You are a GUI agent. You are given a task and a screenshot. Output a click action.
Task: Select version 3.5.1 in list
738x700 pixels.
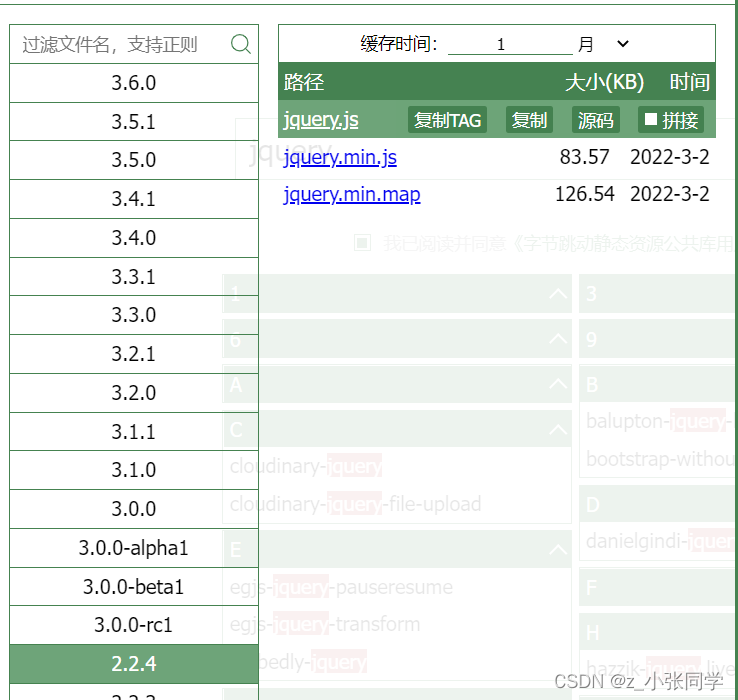pyautogui.click(x=134, y=122)
